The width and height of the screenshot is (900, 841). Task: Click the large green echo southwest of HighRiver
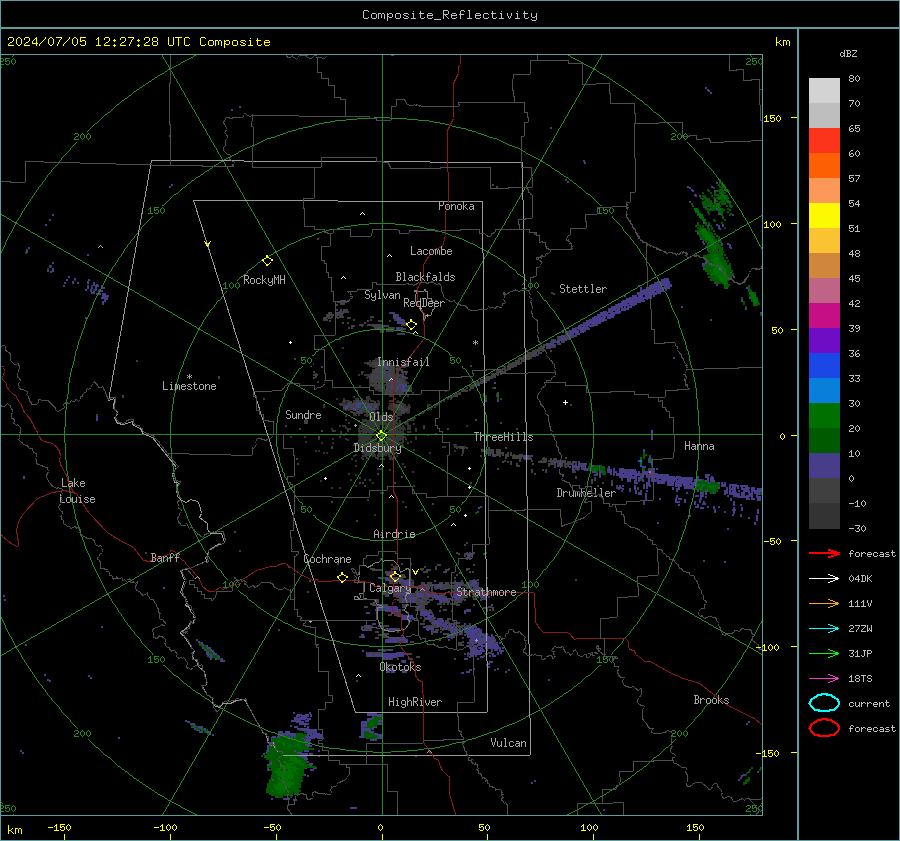[x=287, y=766]
